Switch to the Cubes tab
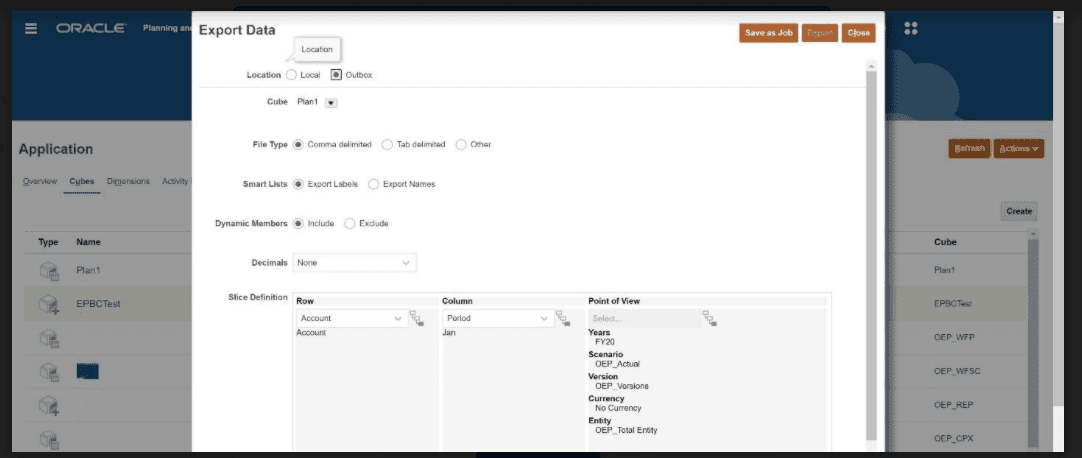Image resolution: width=1082 pixels, height=458 pixels. pyautogui.click(x=82, y=181)
